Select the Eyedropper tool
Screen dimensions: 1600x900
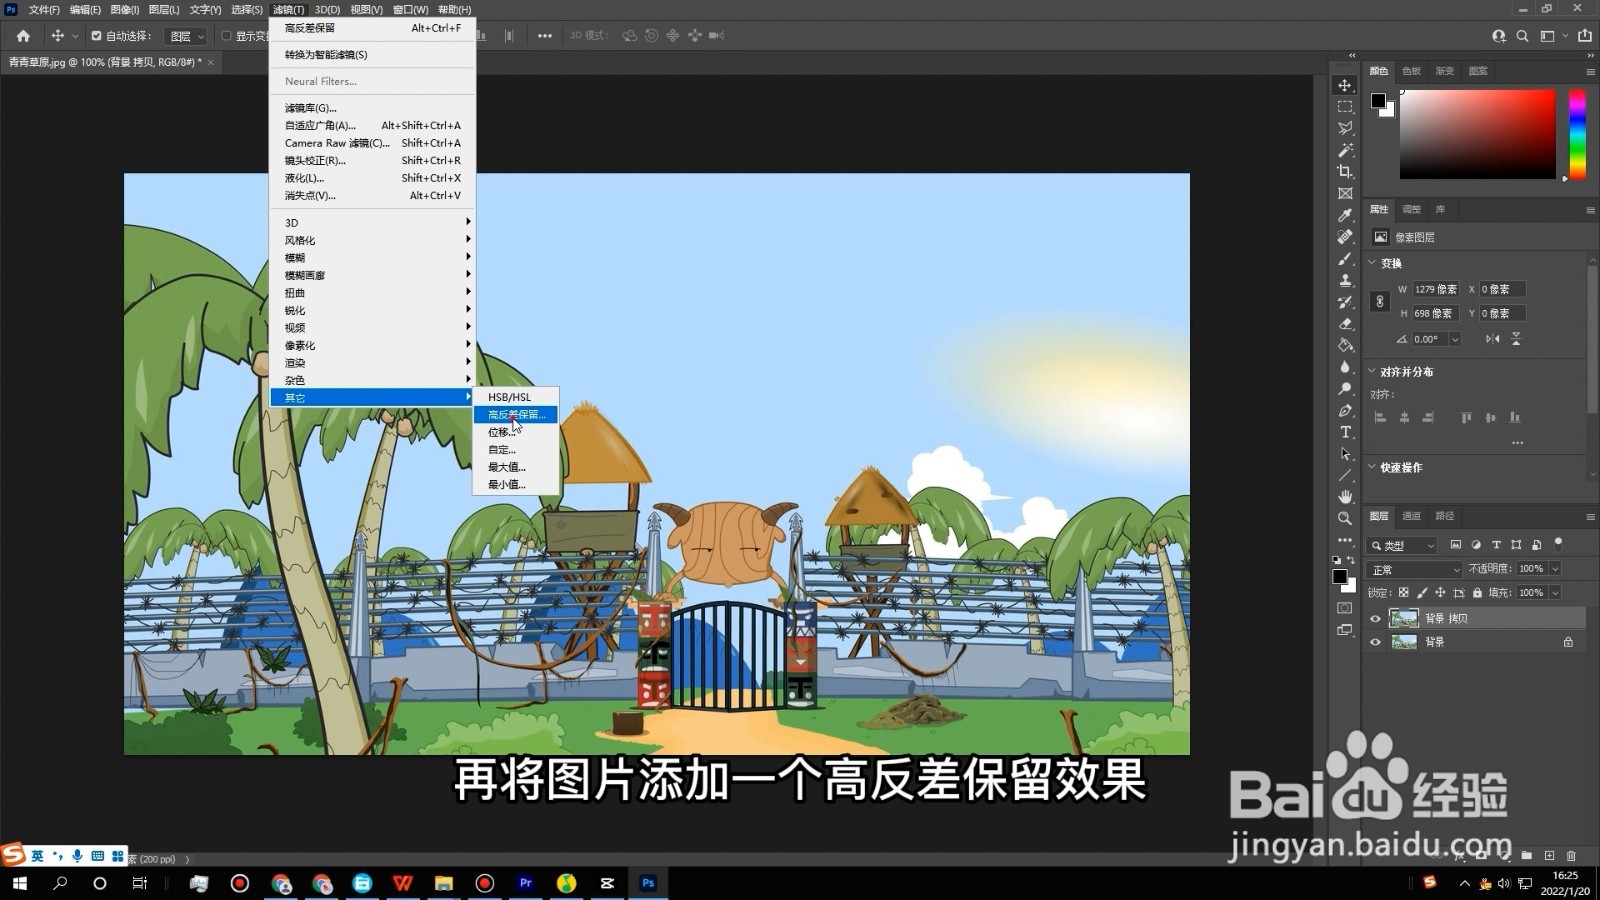(1345, 215)
